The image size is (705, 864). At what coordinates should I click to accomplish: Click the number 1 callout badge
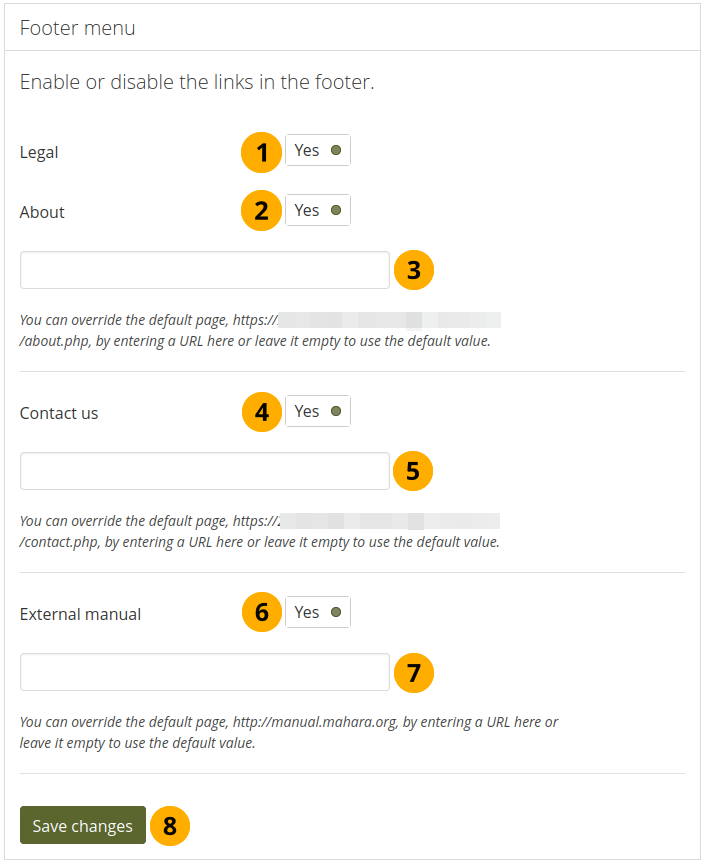click(x=262, y=153)
